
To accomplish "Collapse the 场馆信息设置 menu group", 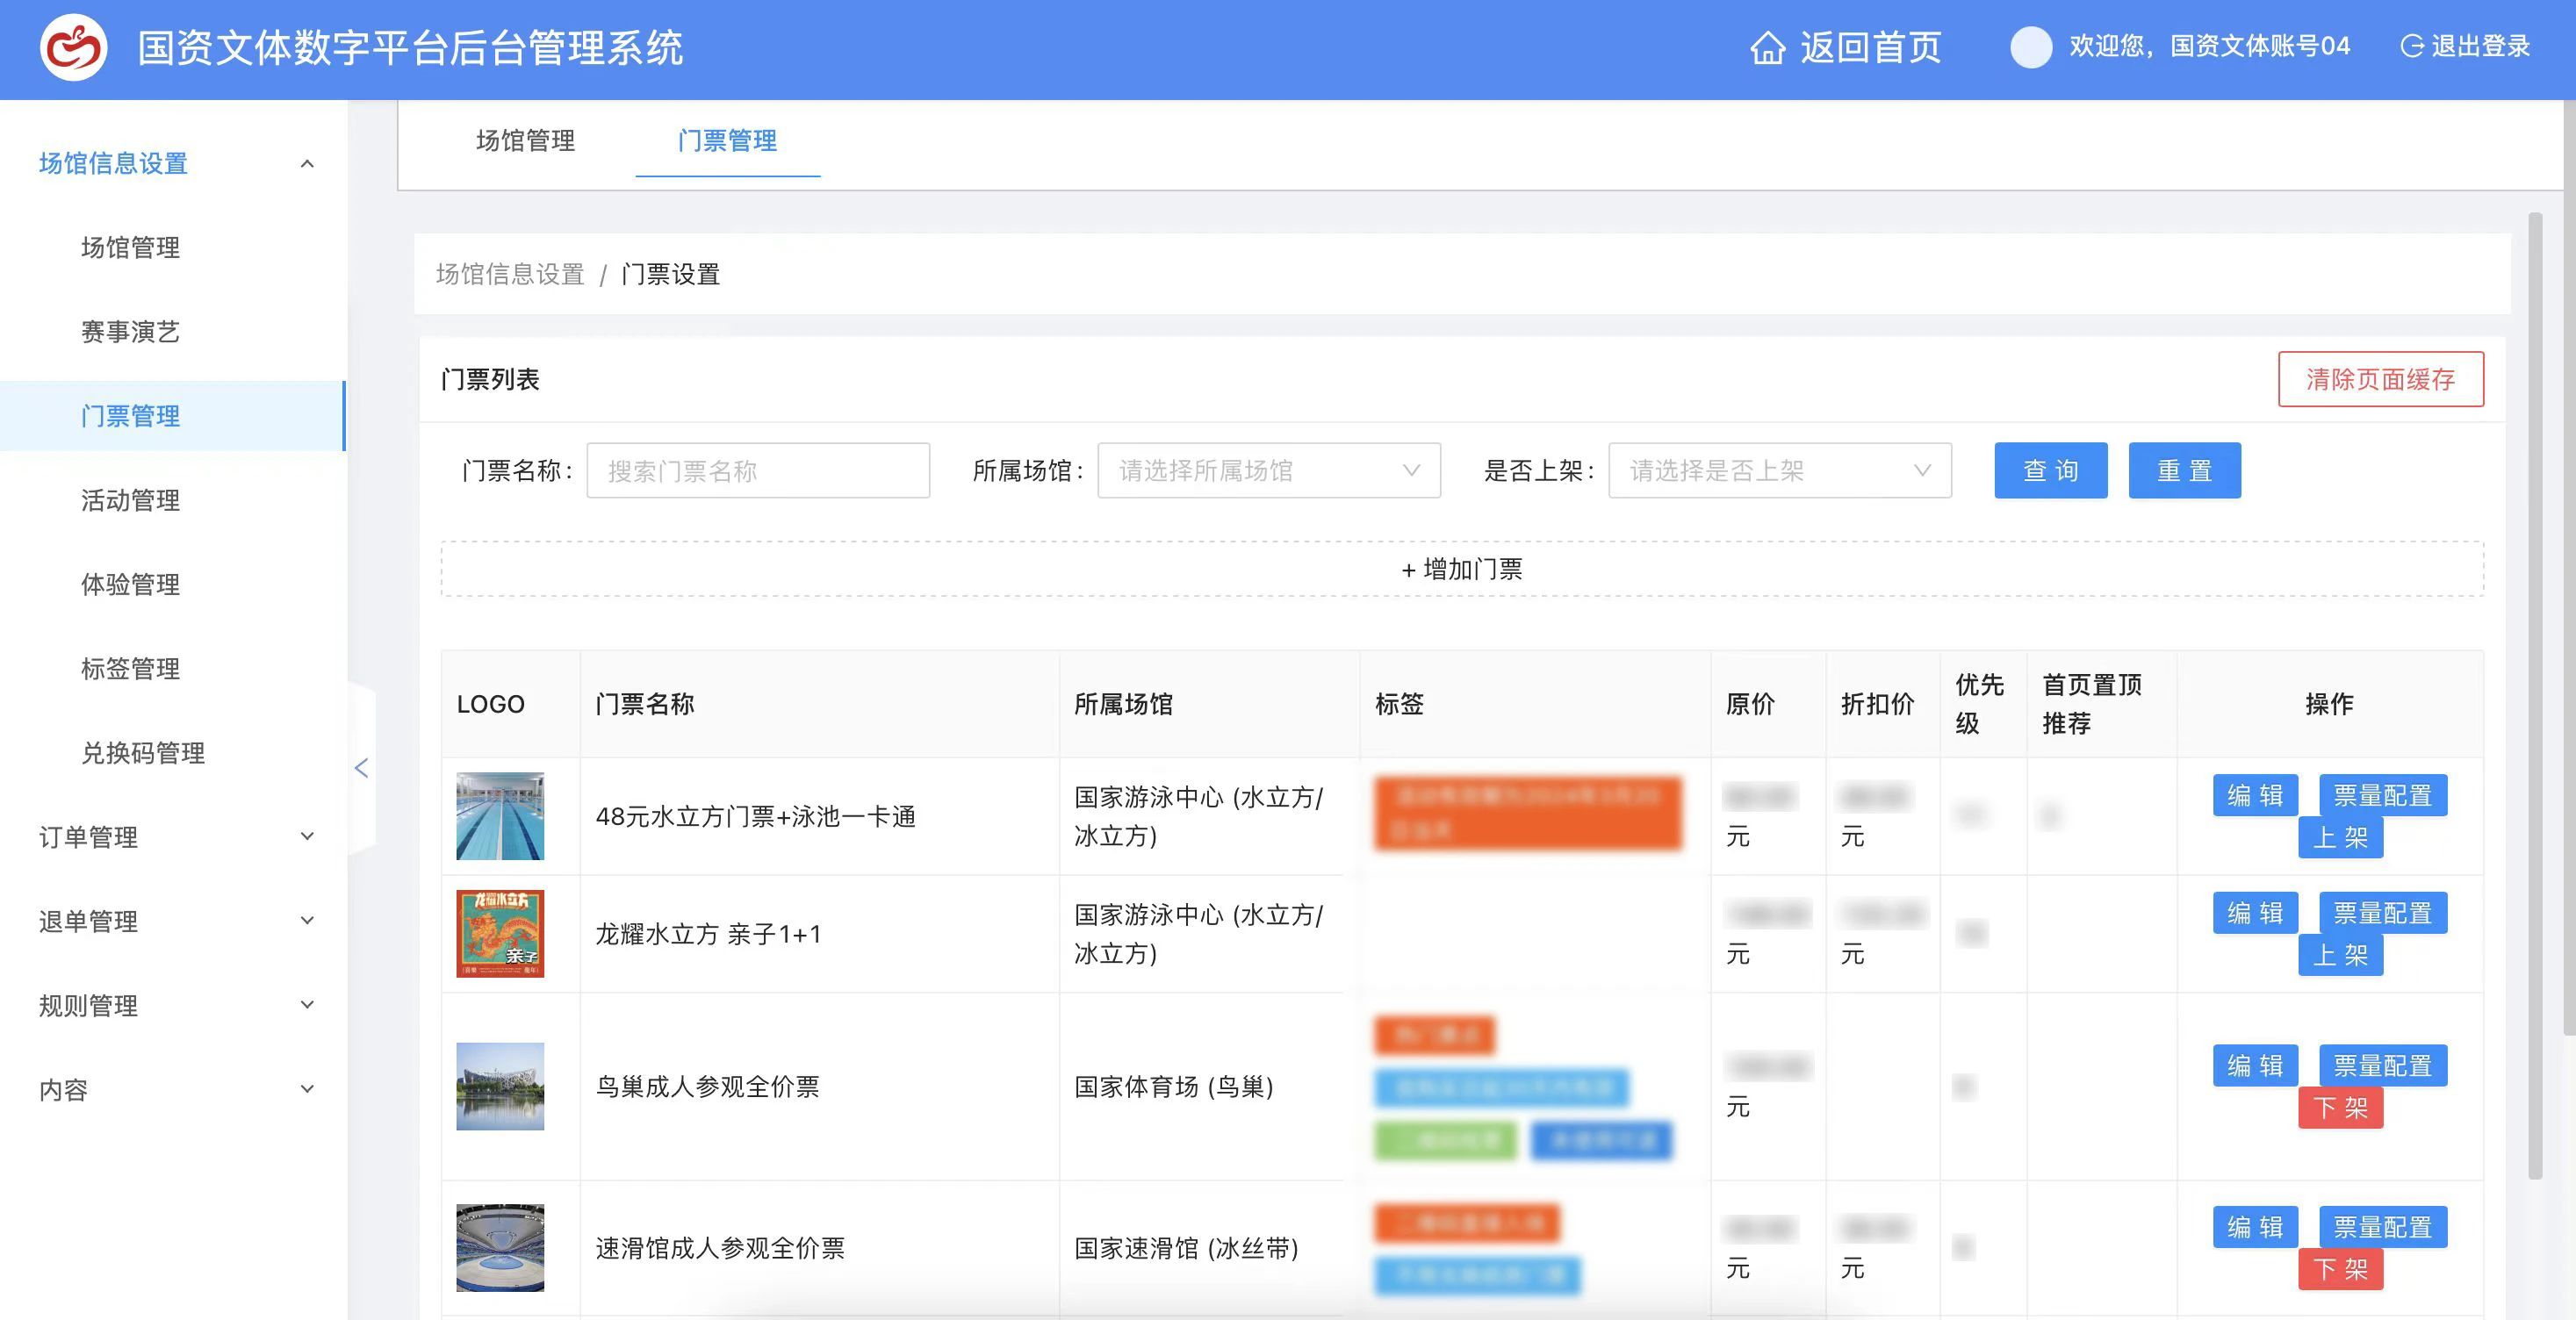I will (307, 163).
